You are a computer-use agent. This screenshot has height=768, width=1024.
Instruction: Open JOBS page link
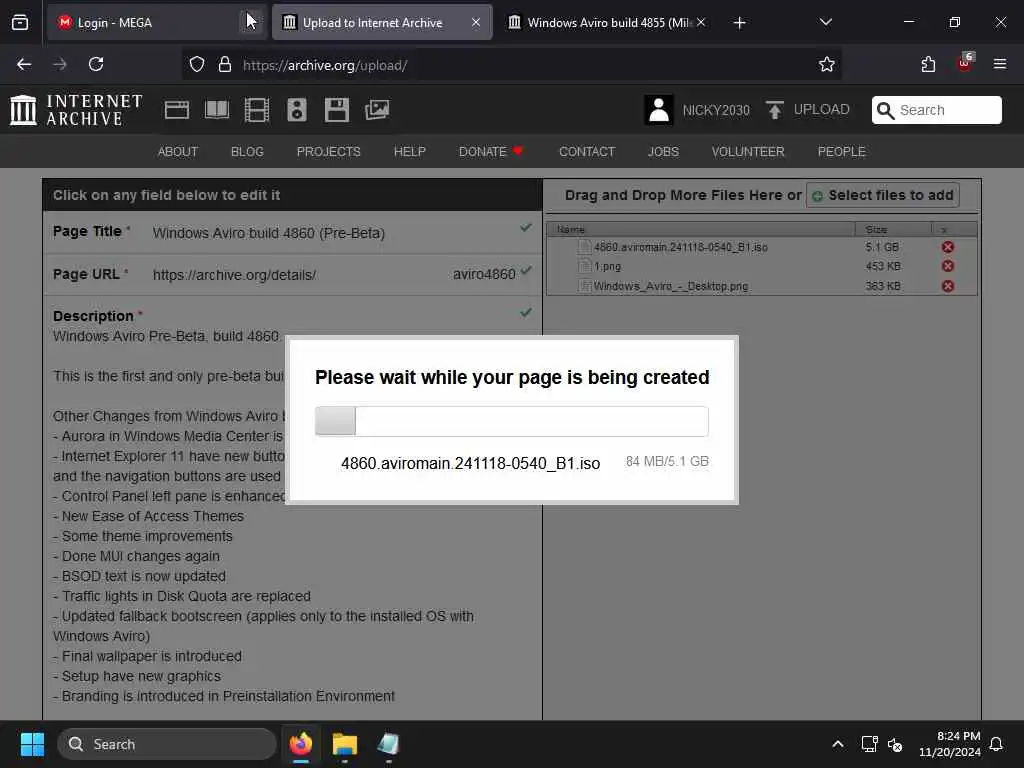664,152
